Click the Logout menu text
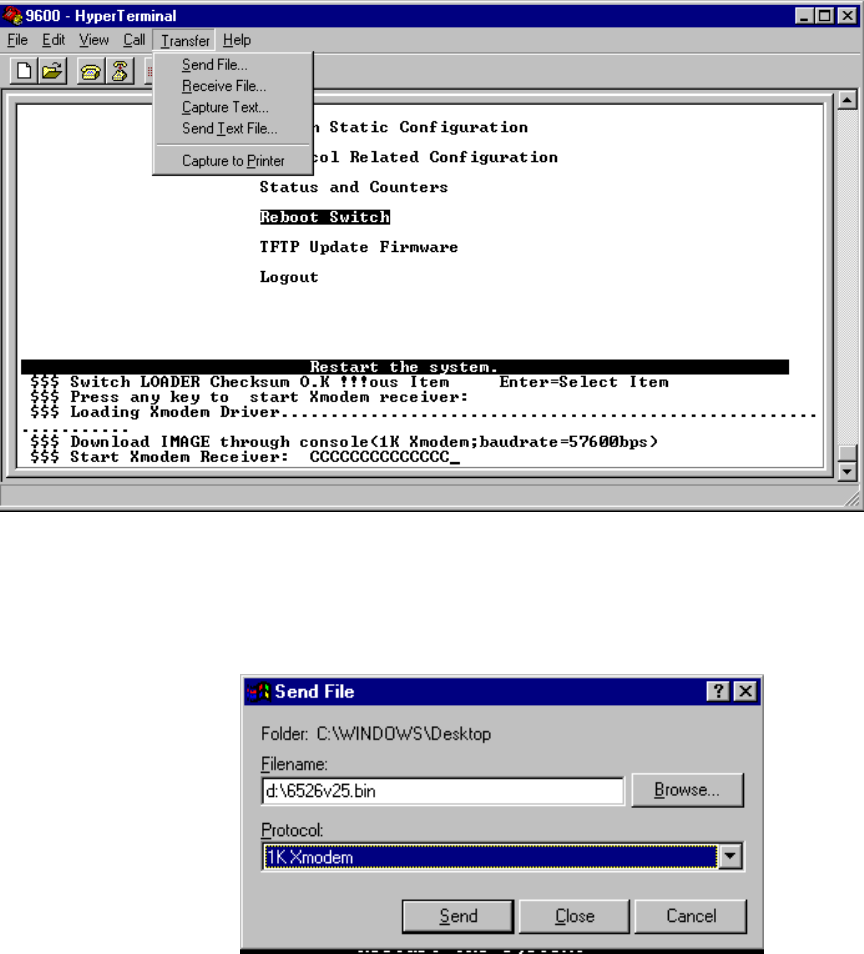 point(289,277)
